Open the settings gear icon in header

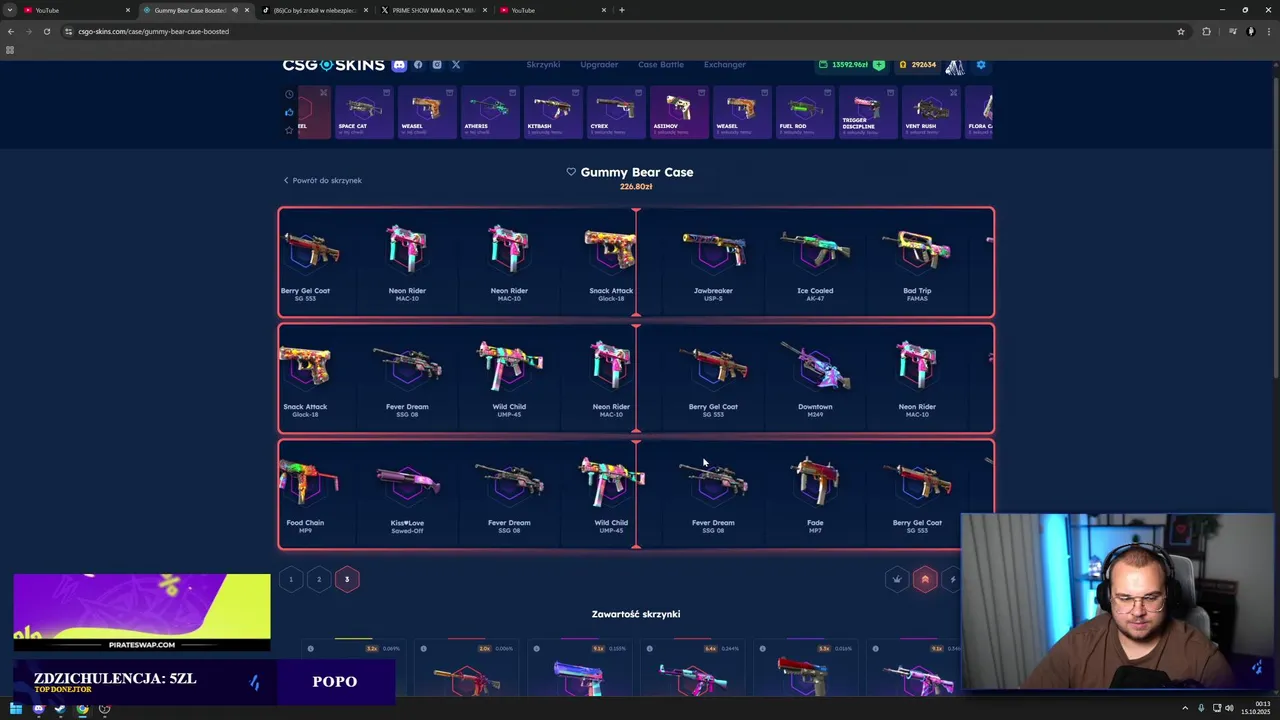click(981, 65)
